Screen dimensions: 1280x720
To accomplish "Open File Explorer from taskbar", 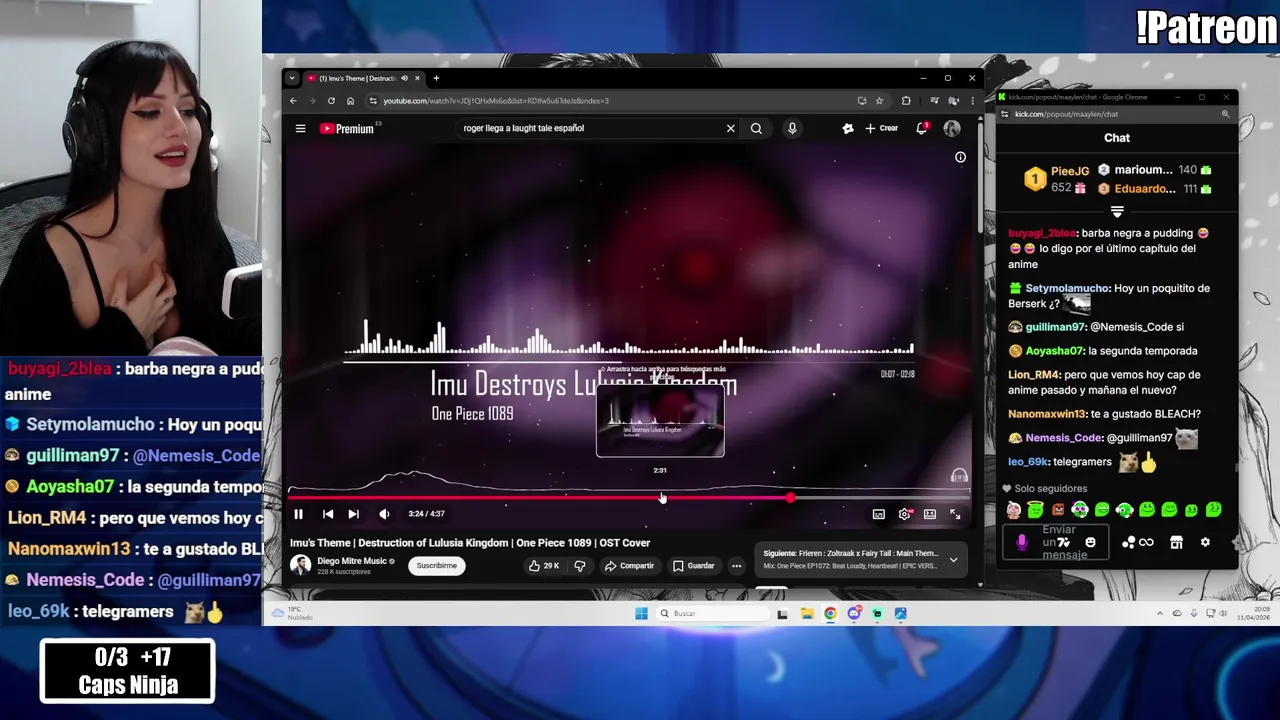I will (x=807, y=614).
